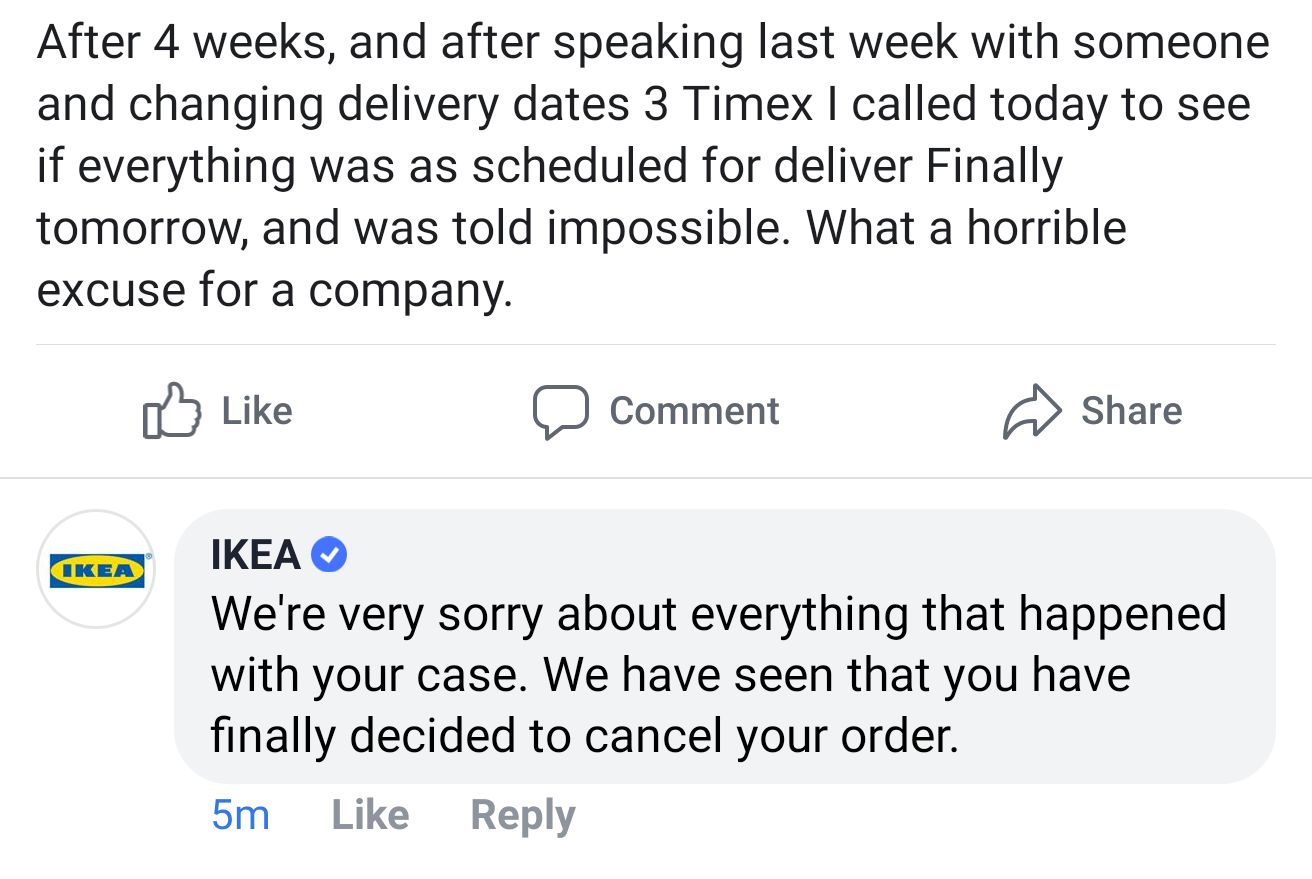Screen dimensions: 1312x879
Task: Open a comment via the speech bubble icon
Action: (x=562, y=410)
